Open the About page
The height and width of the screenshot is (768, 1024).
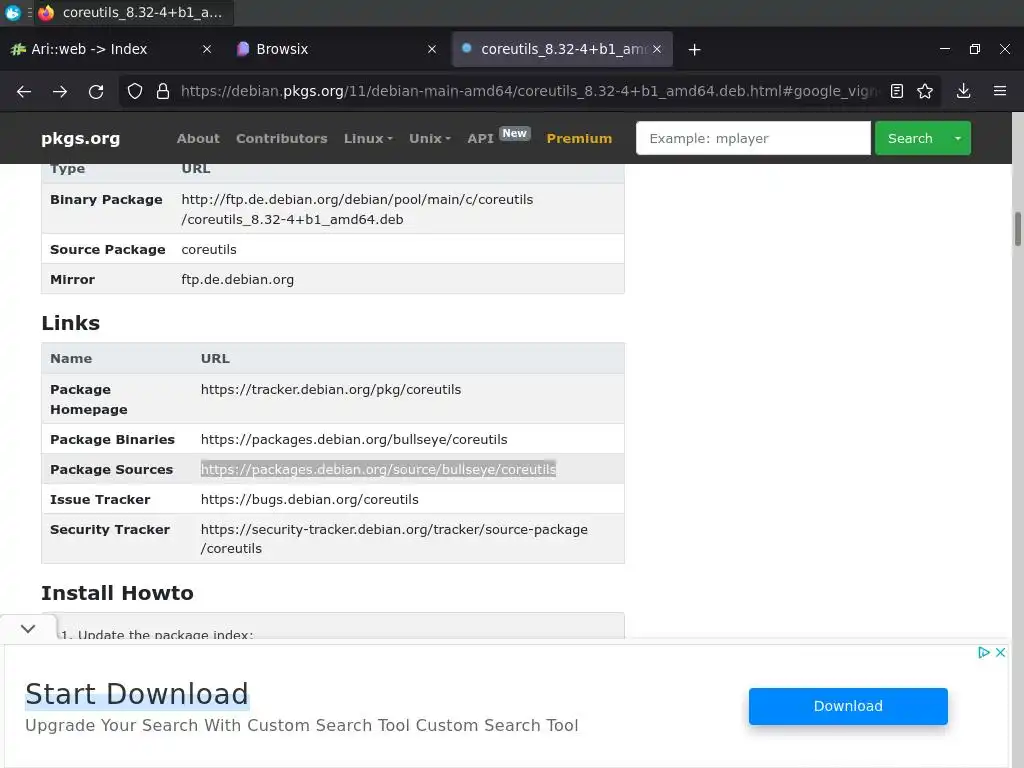pos(198,138)
